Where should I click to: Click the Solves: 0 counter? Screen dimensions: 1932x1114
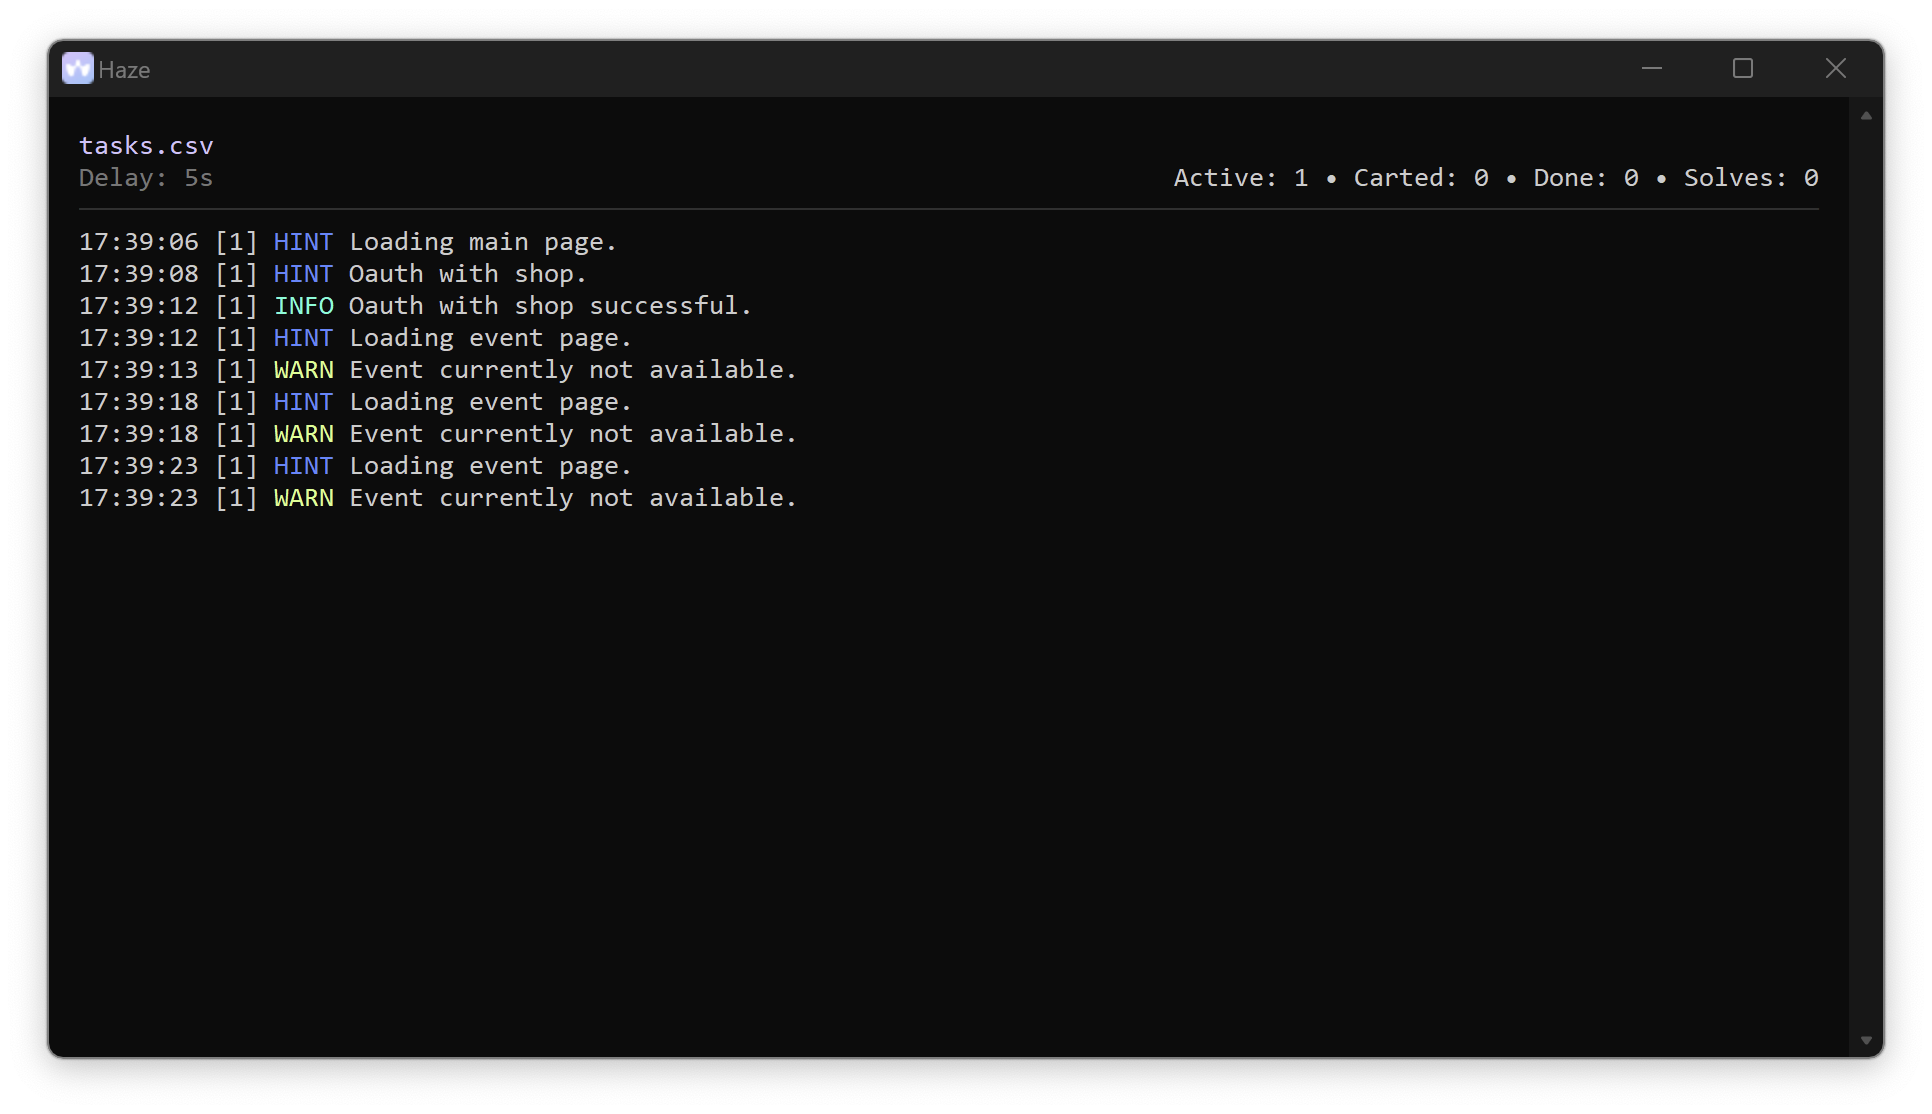[1751, 178]
